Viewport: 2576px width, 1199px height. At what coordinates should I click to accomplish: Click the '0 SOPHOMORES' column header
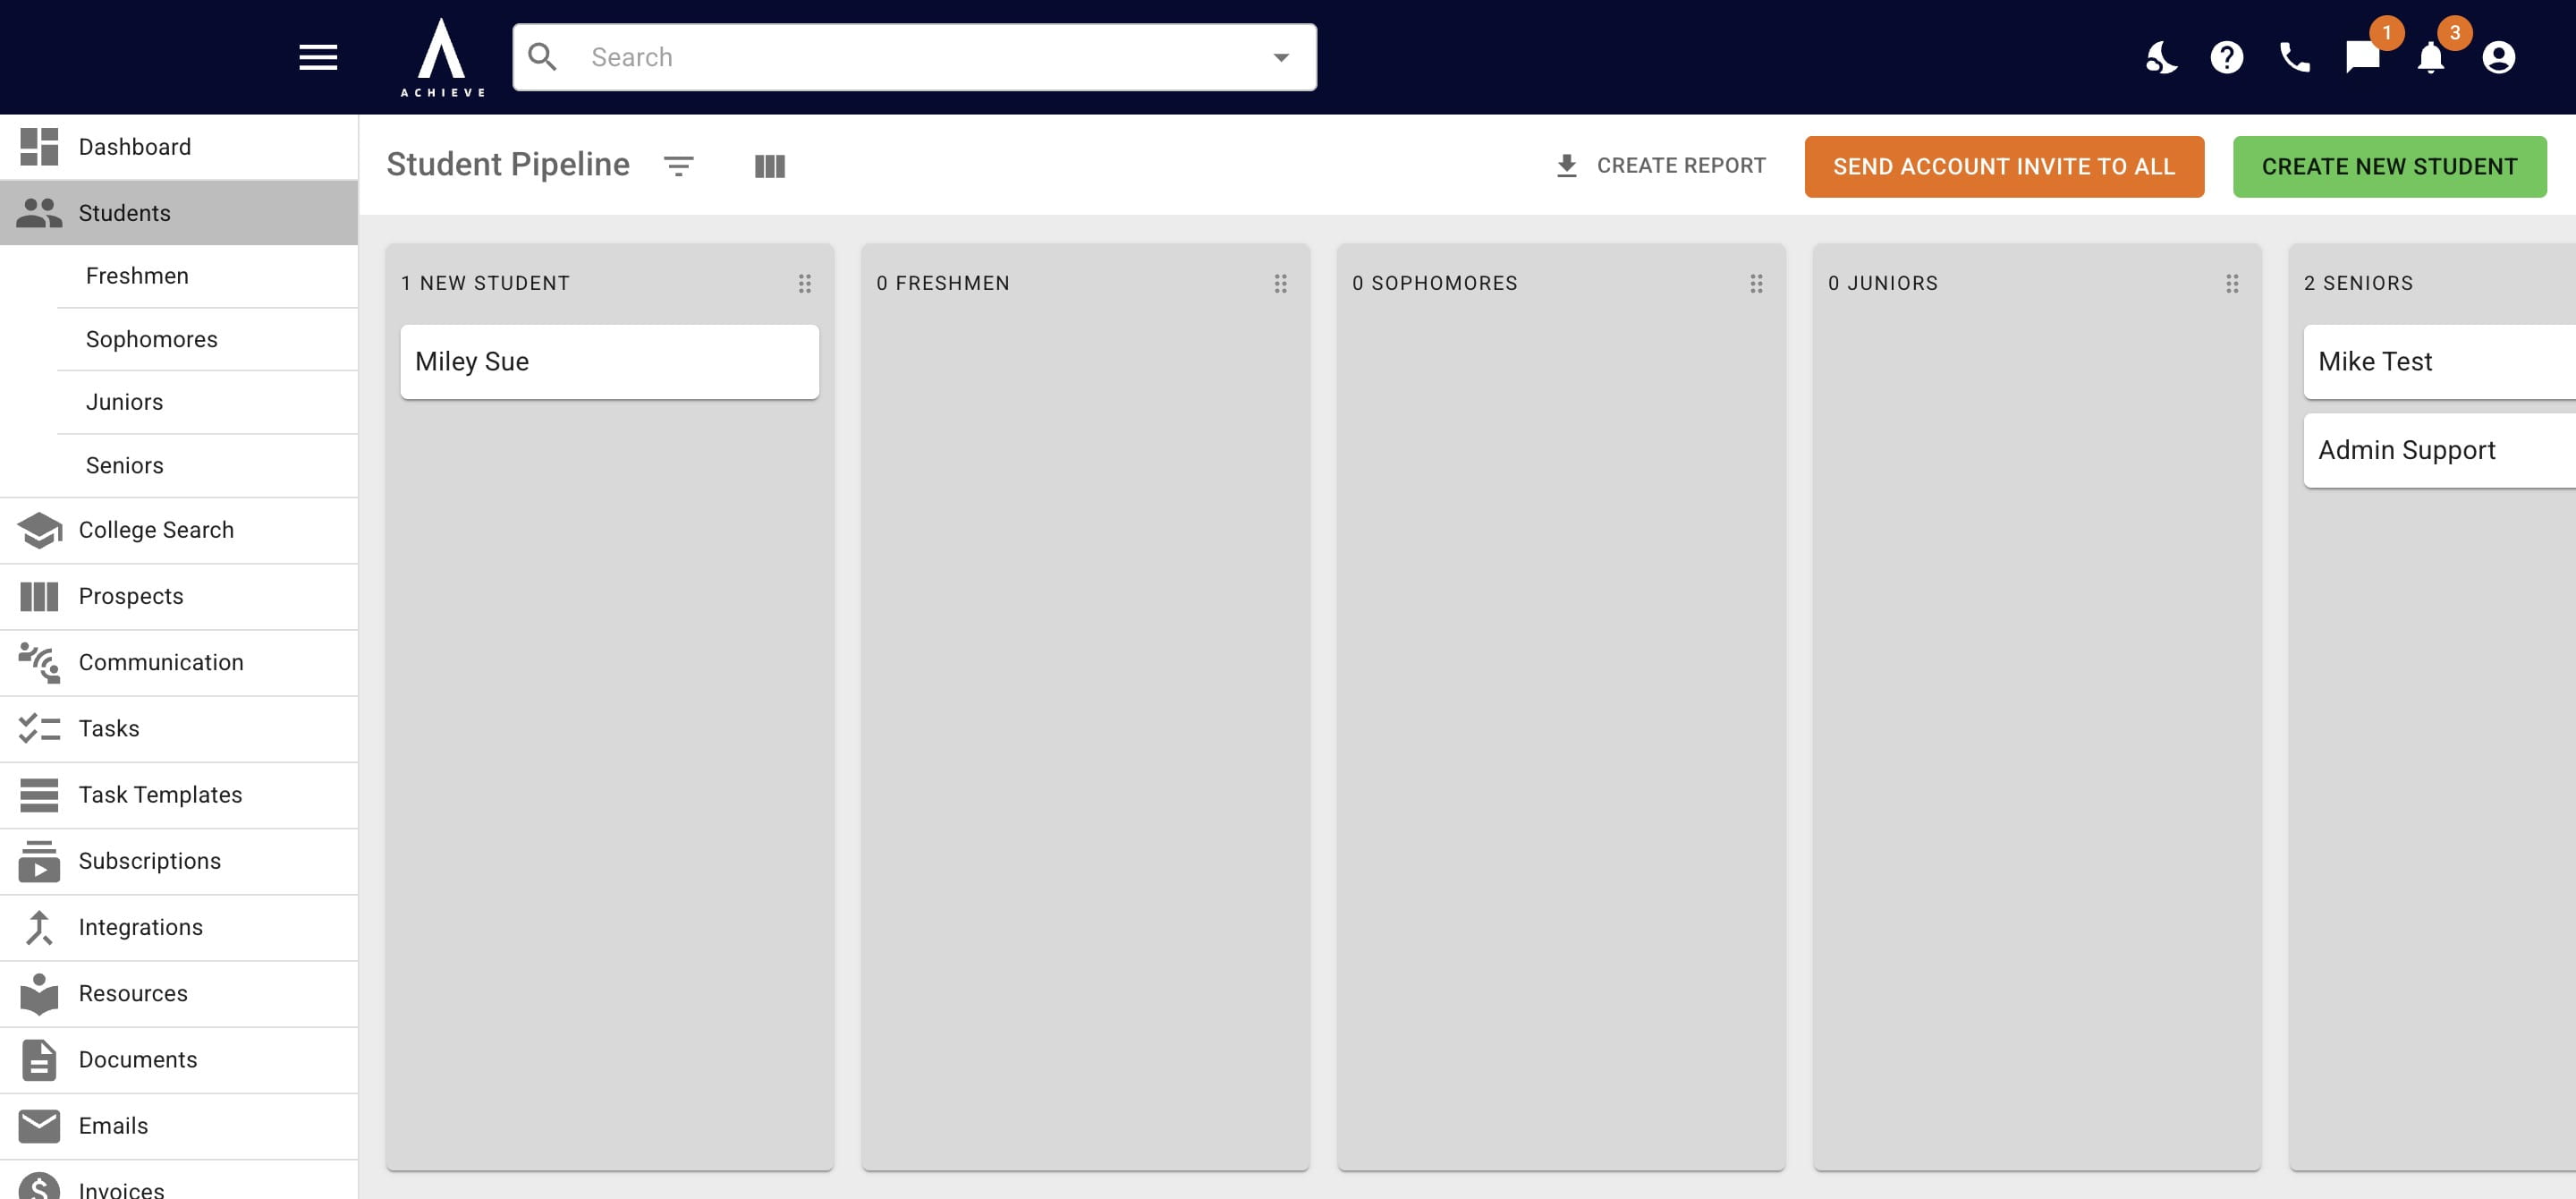coord(1435,284)
